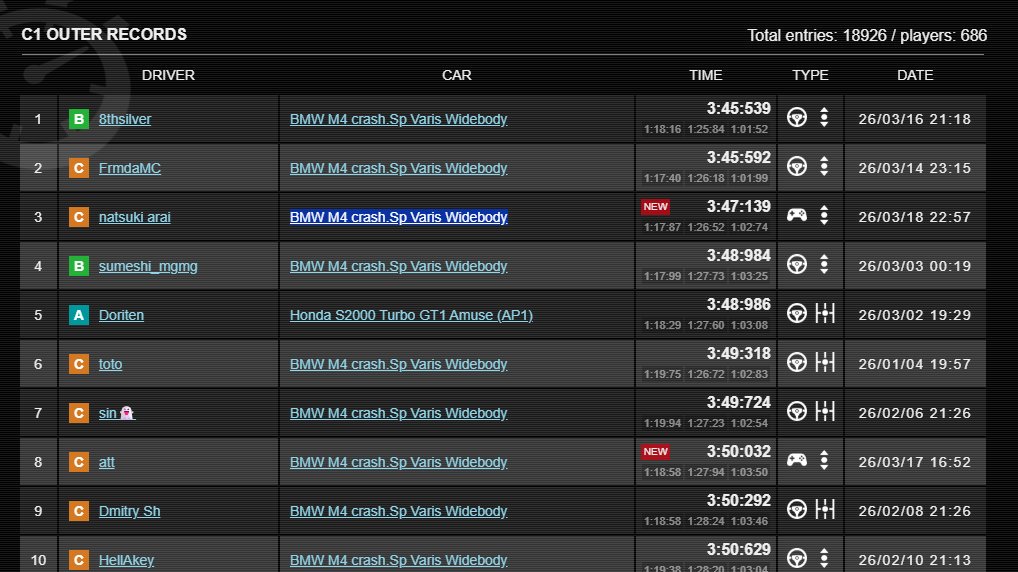The image size is (1018, 572).
Task: Open driver profile att
Action: tap(106, 462)
